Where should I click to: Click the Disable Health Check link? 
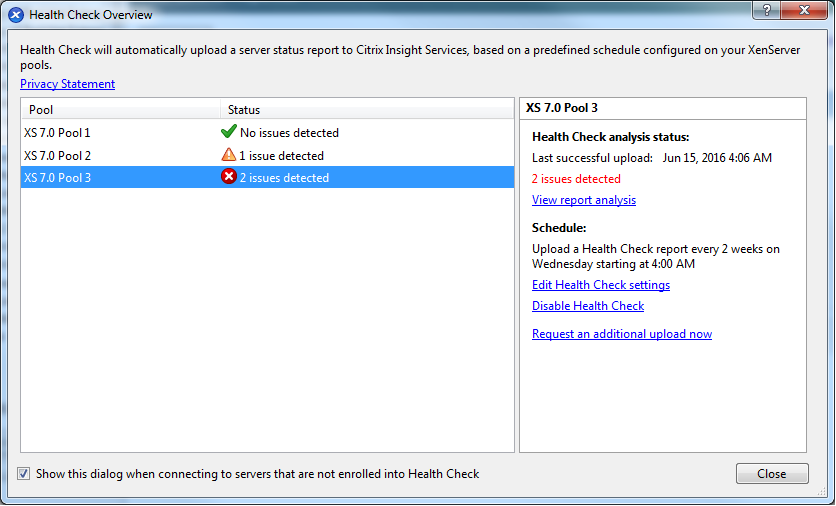[588, 306]
